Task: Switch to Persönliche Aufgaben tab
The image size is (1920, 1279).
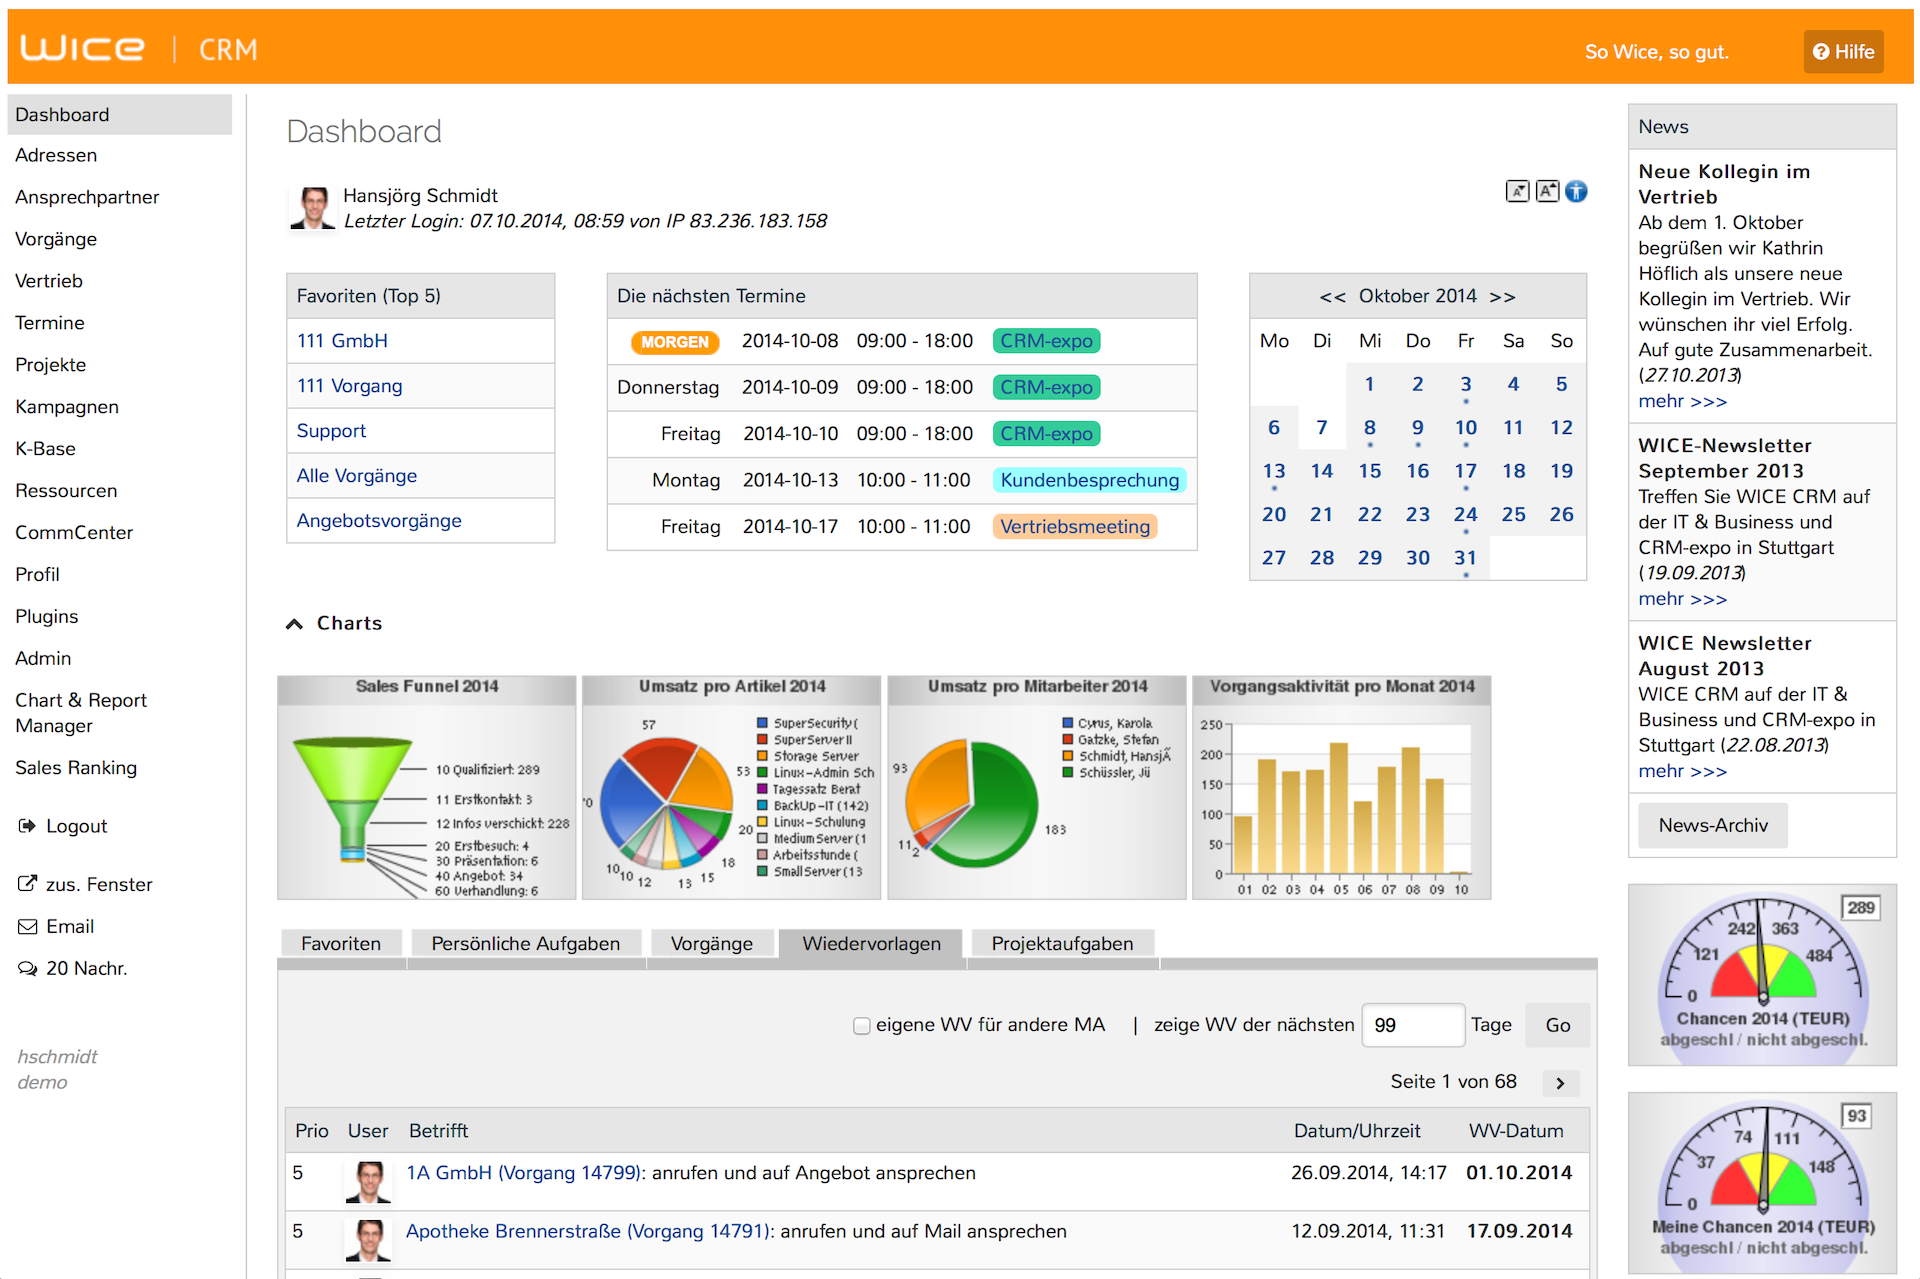Action: [526, 943]
